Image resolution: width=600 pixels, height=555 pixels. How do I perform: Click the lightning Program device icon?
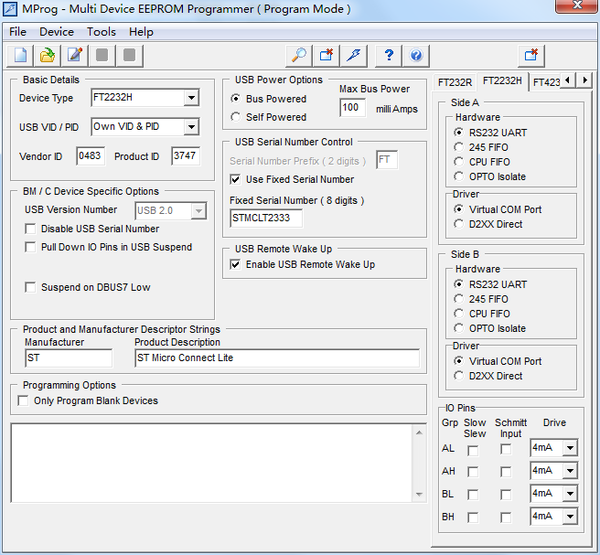(x=354, y=56)
